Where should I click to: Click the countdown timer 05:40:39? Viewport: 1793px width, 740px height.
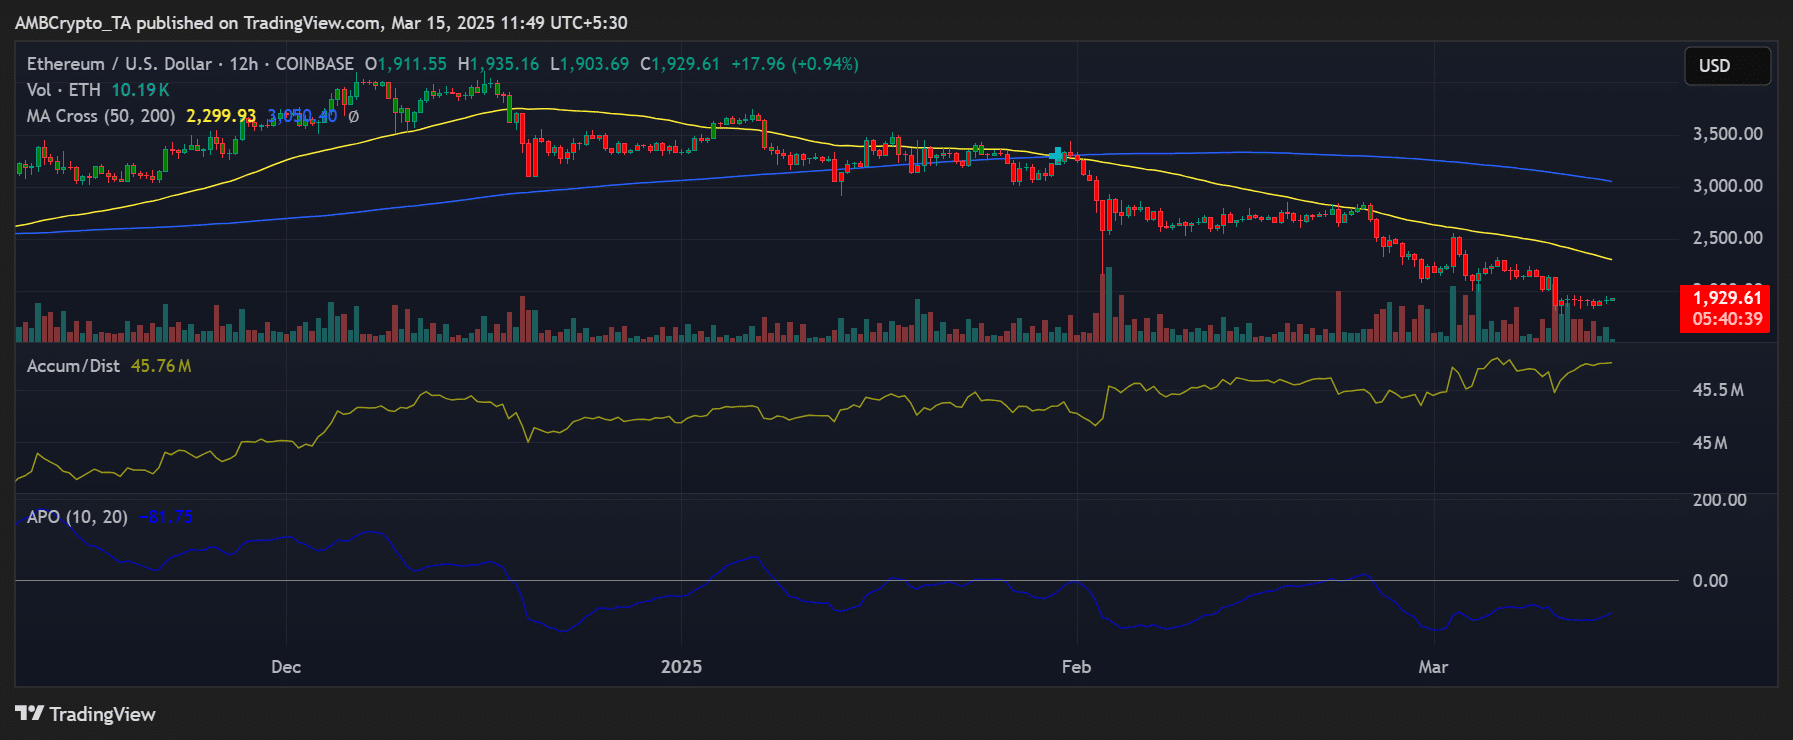[1727, 319]
